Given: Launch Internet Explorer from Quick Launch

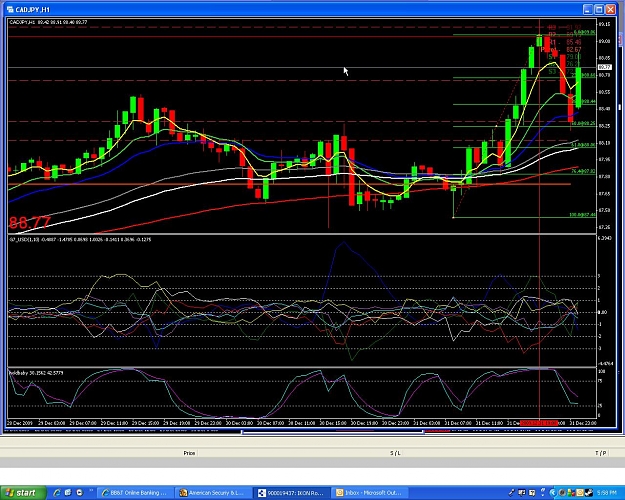Looking at the screenshot, I should 57,493.
